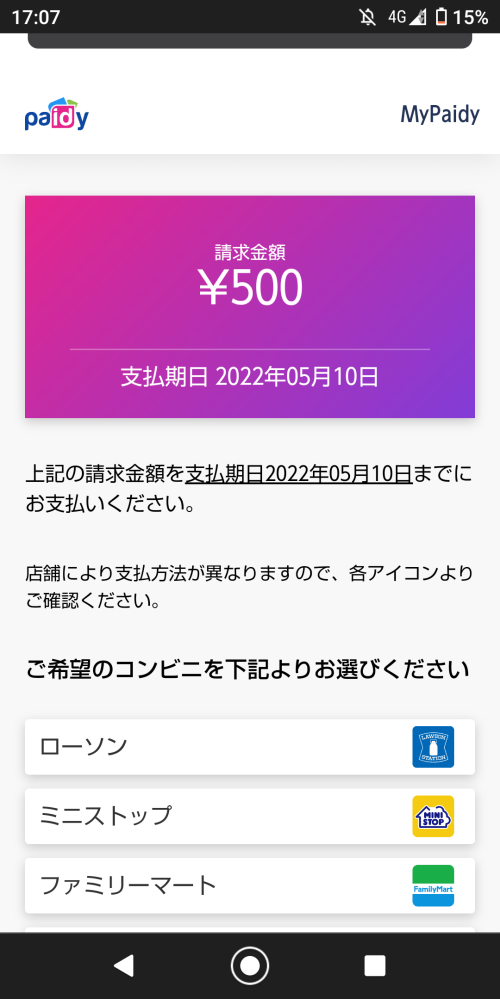Tap the 支払期日 date in gradient card
Viewport: 500px width, 999px height.
pos(250,377)
